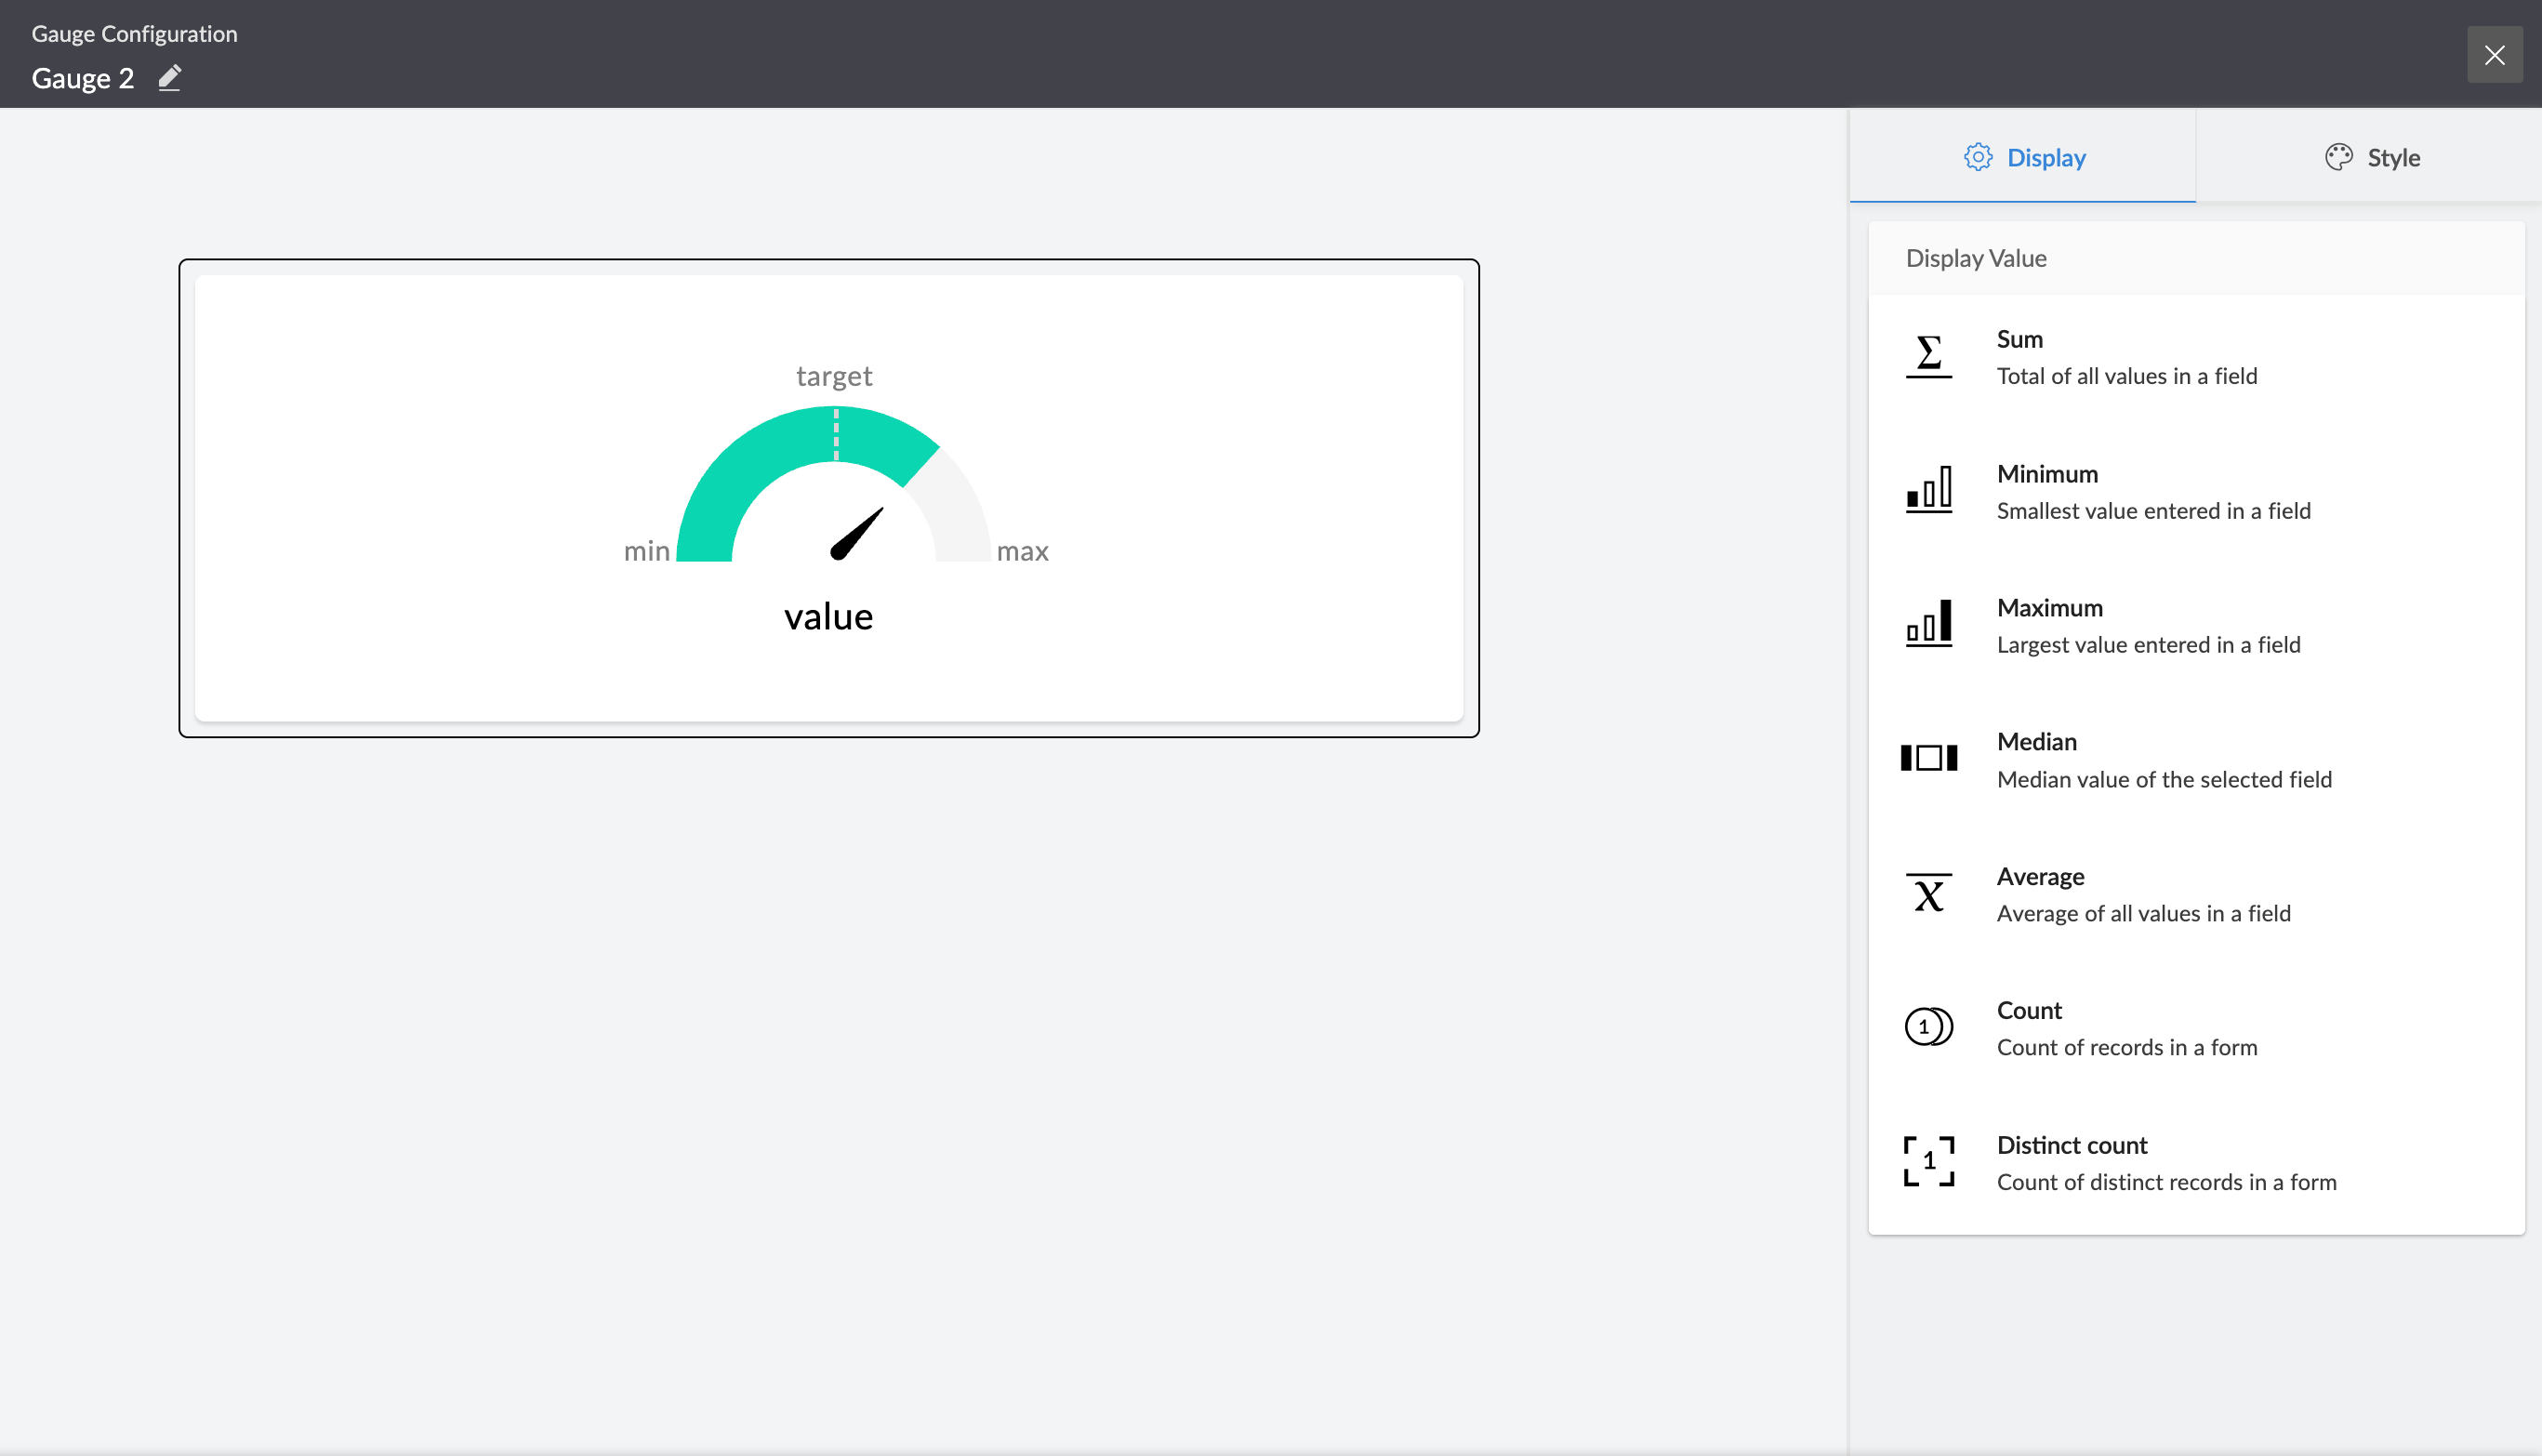Viewport: 2542px width, 1456px height.
Task: Open the Display tab
Action: coord(2024,157)
